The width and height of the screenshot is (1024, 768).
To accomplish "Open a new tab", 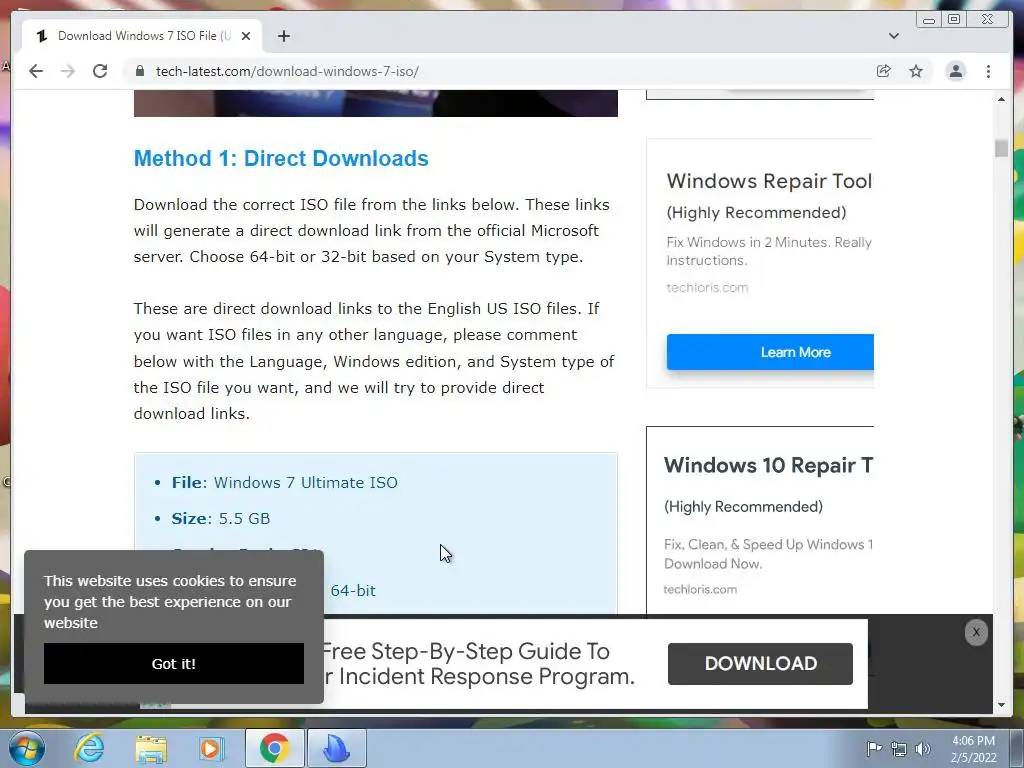I will 283,36.
